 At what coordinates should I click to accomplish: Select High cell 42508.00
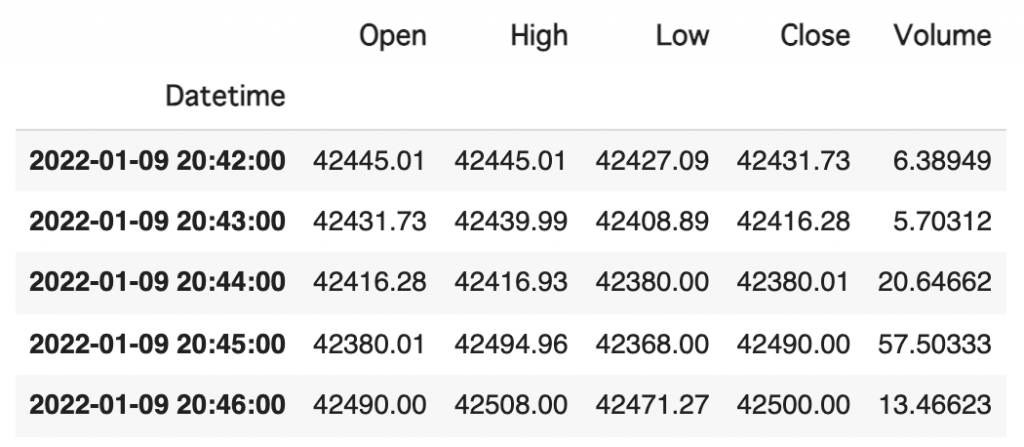pos(511,405)
